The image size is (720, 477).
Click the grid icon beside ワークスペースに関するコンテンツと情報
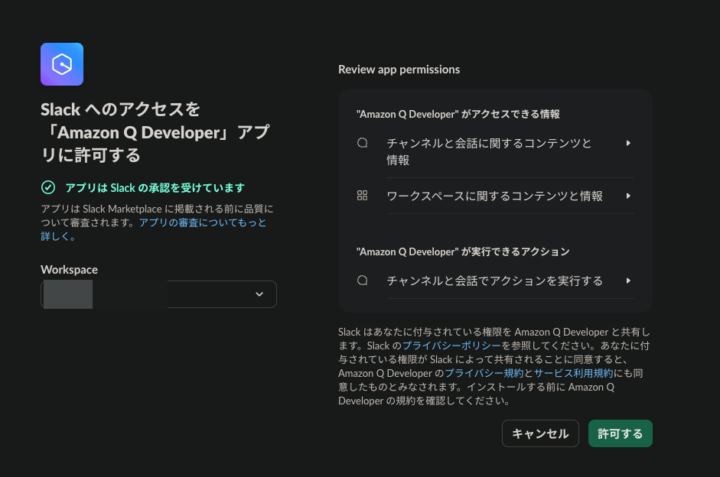tap(362, 196)
